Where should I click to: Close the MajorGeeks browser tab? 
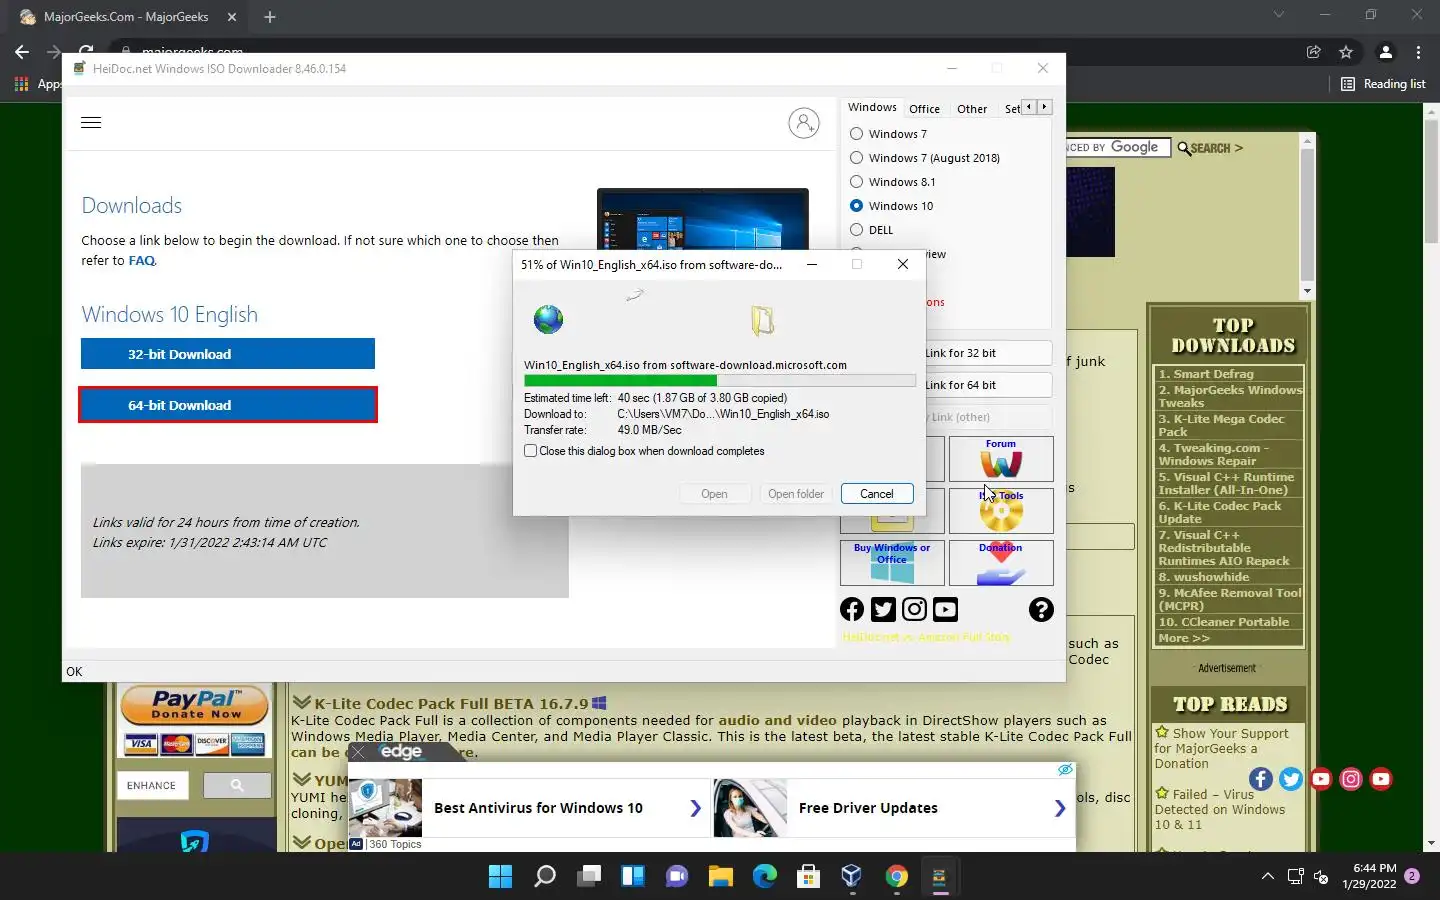tap(232, 17)
